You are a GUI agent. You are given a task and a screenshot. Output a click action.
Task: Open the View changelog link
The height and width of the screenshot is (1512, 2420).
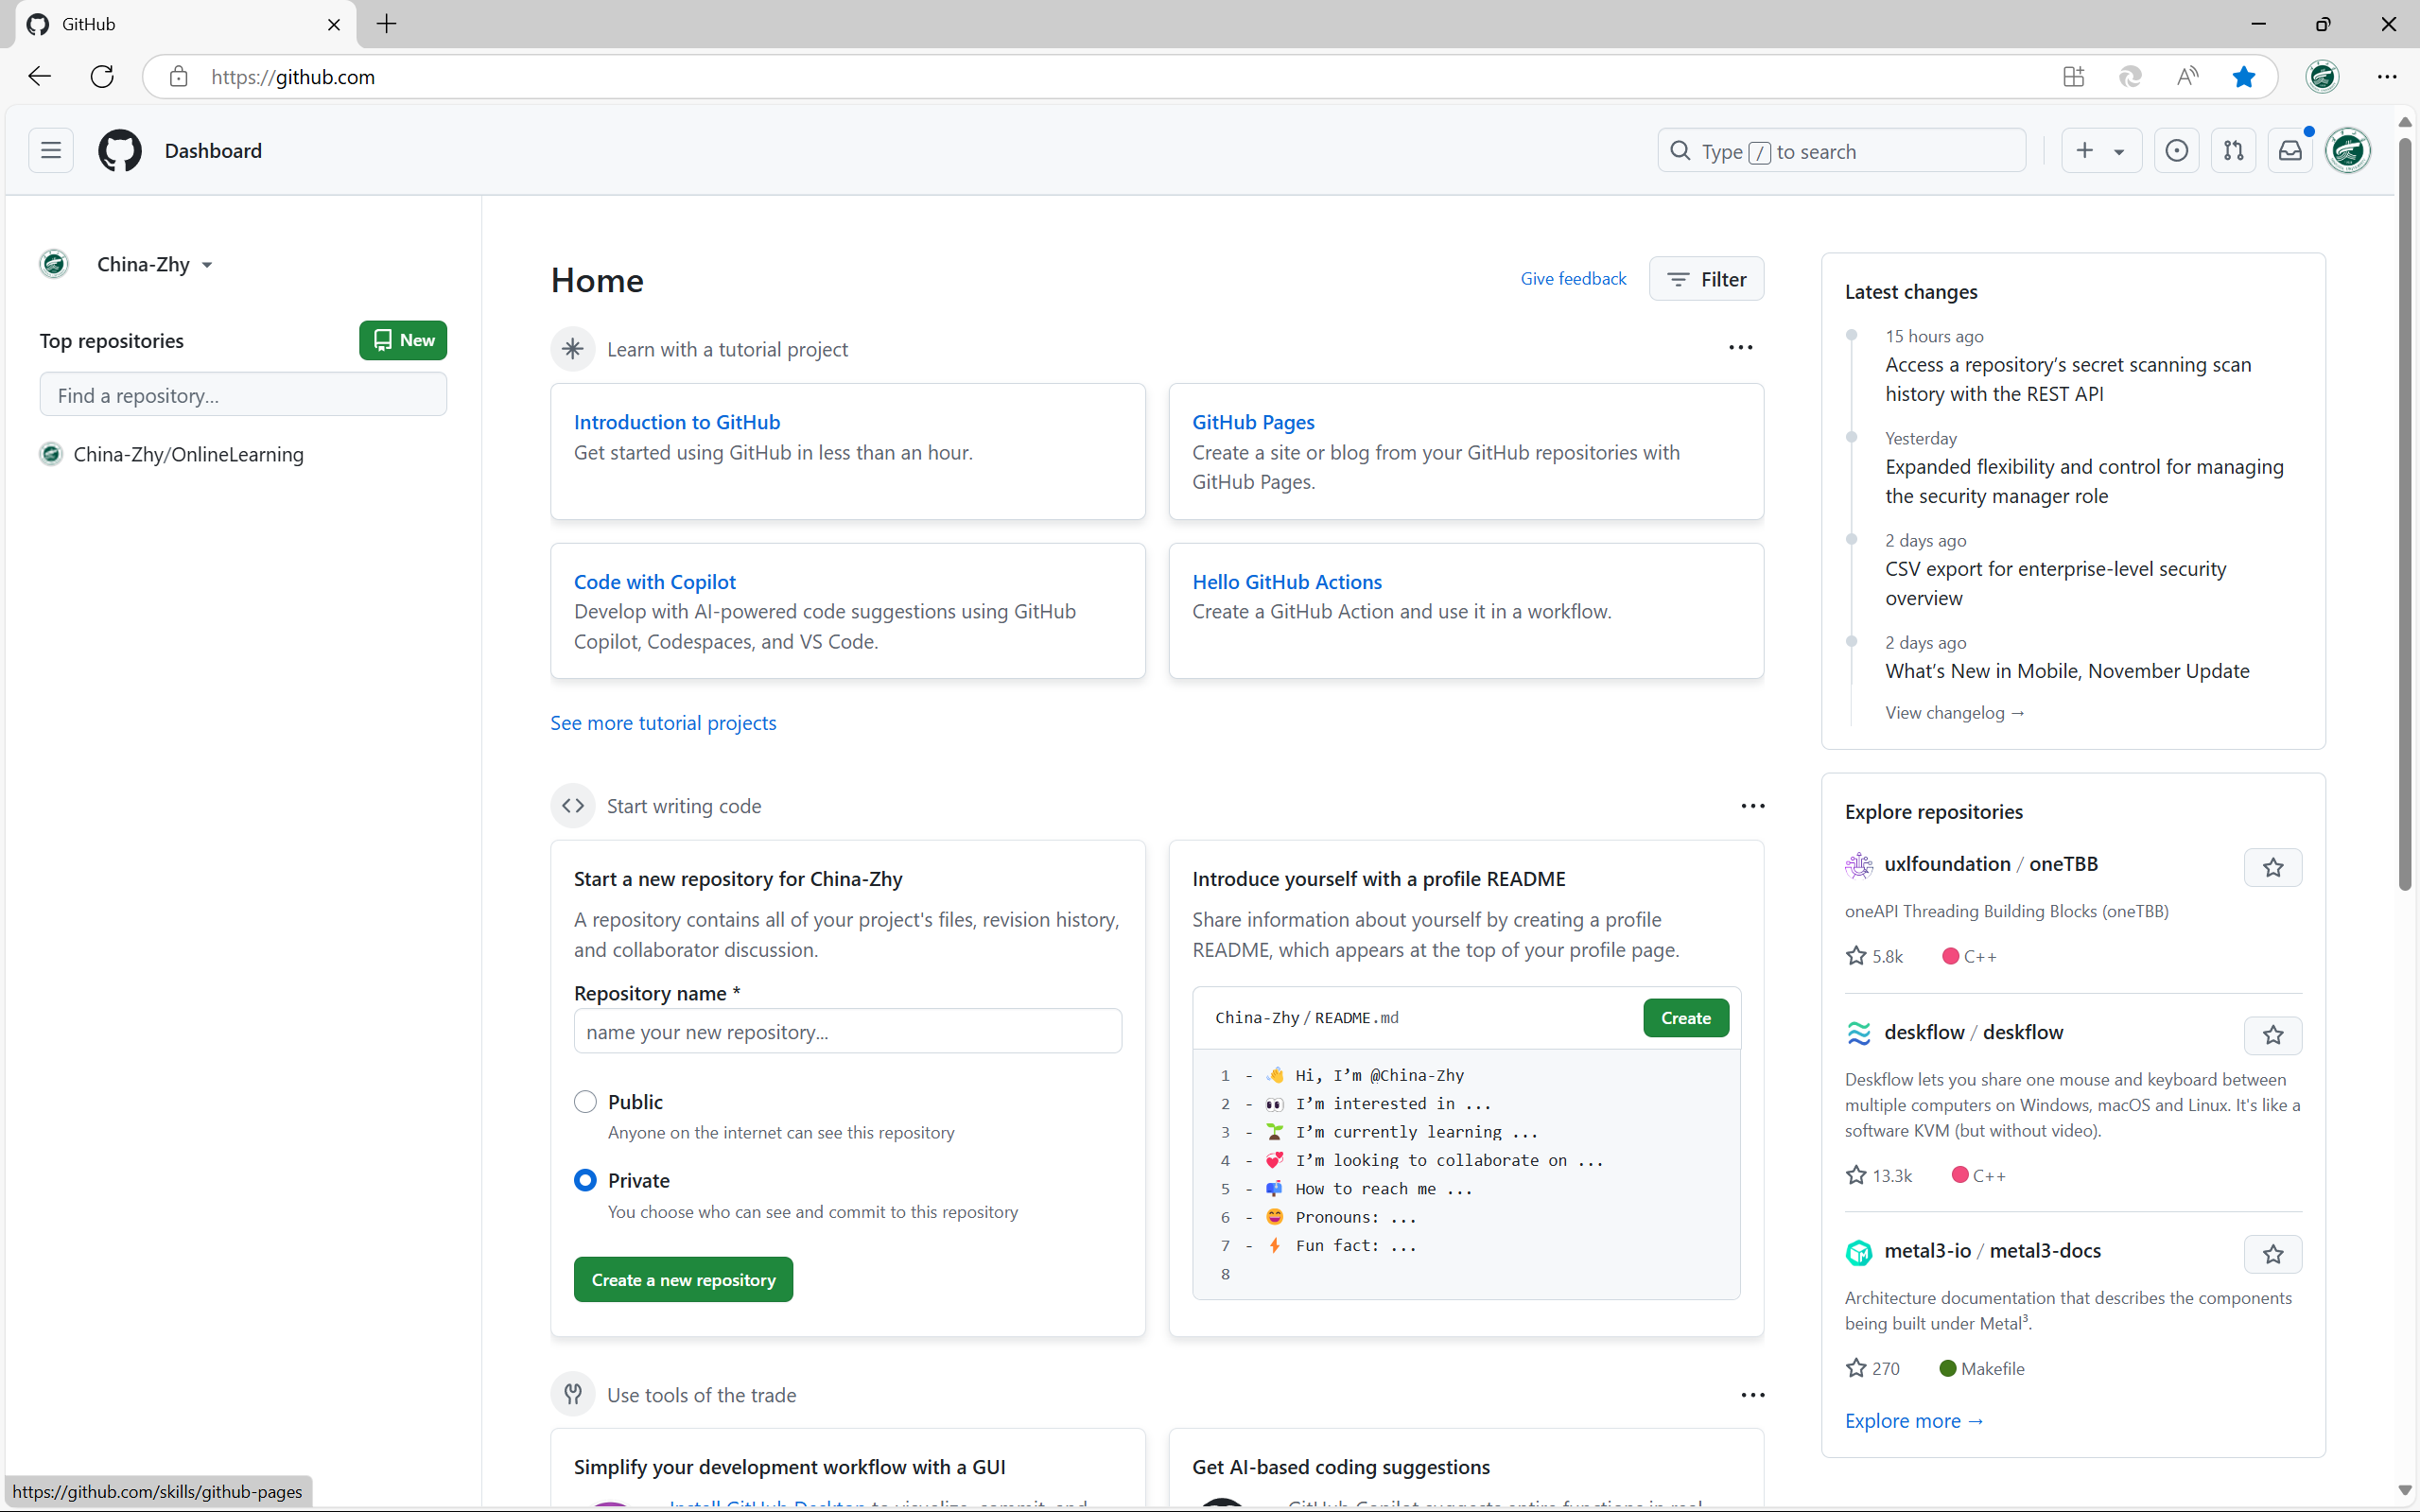tap(1955, 713)
